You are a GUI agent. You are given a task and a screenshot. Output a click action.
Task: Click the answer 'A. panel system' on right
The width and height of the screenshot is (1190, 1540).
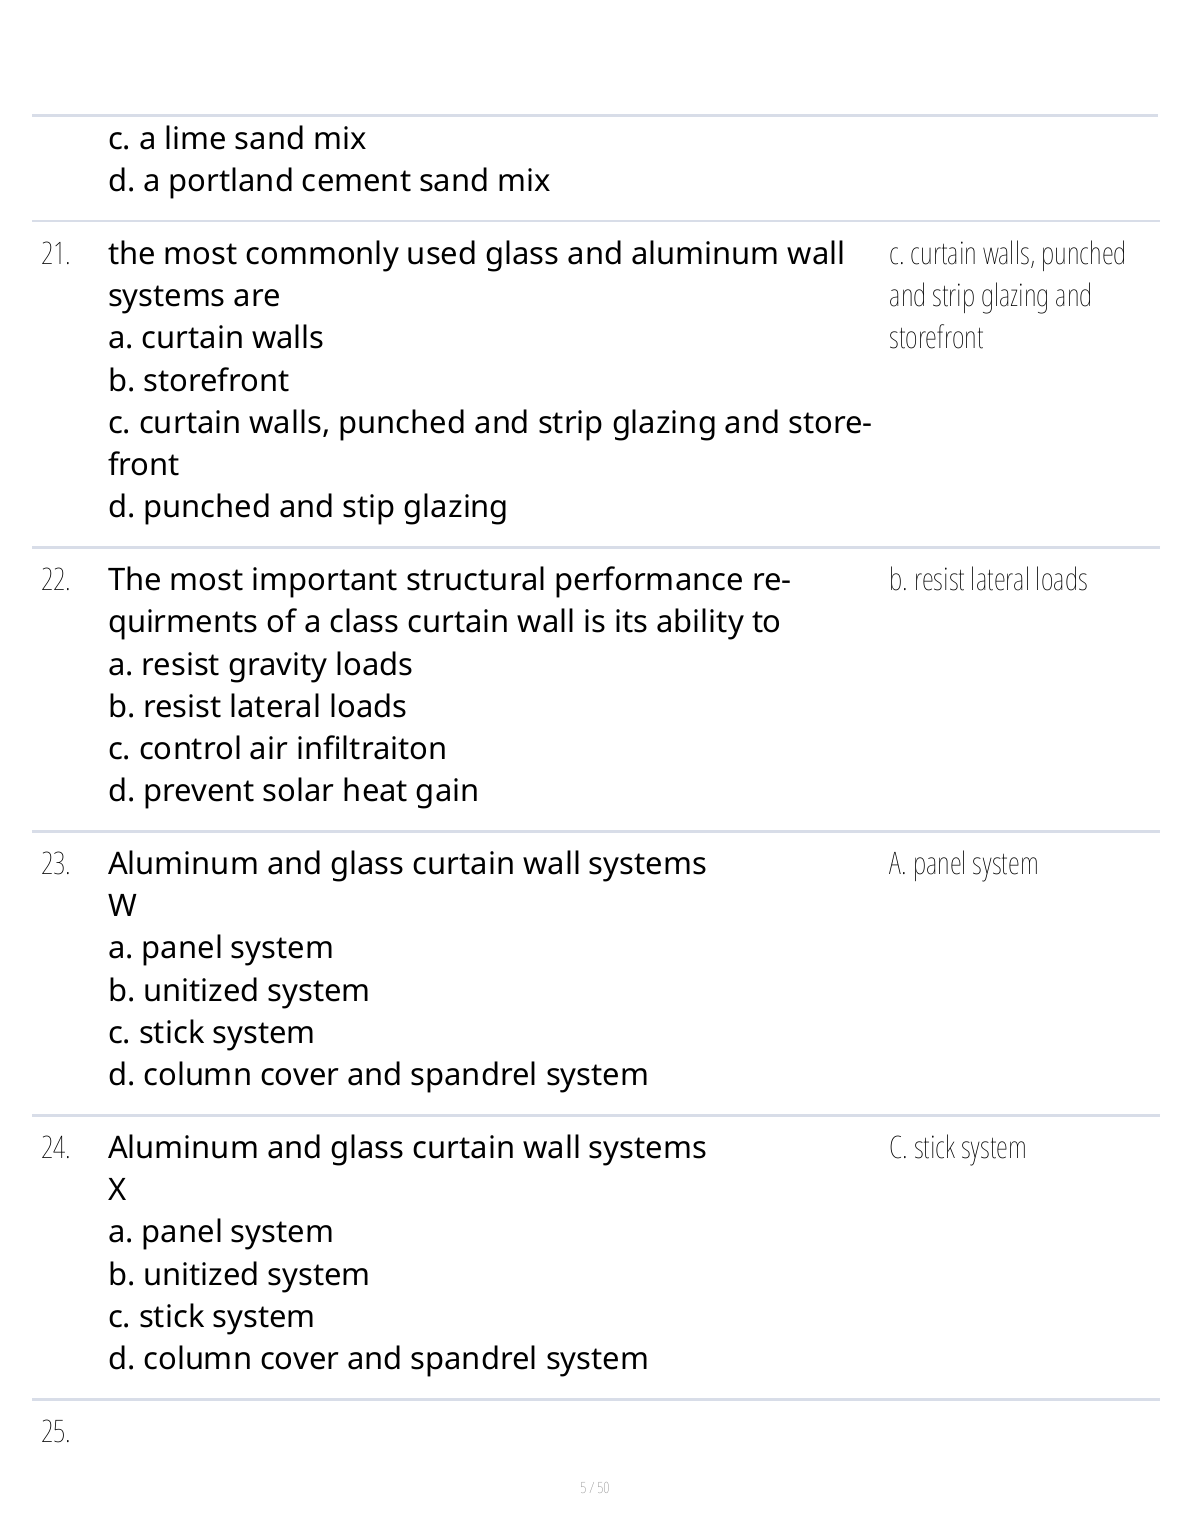point(963,864)
